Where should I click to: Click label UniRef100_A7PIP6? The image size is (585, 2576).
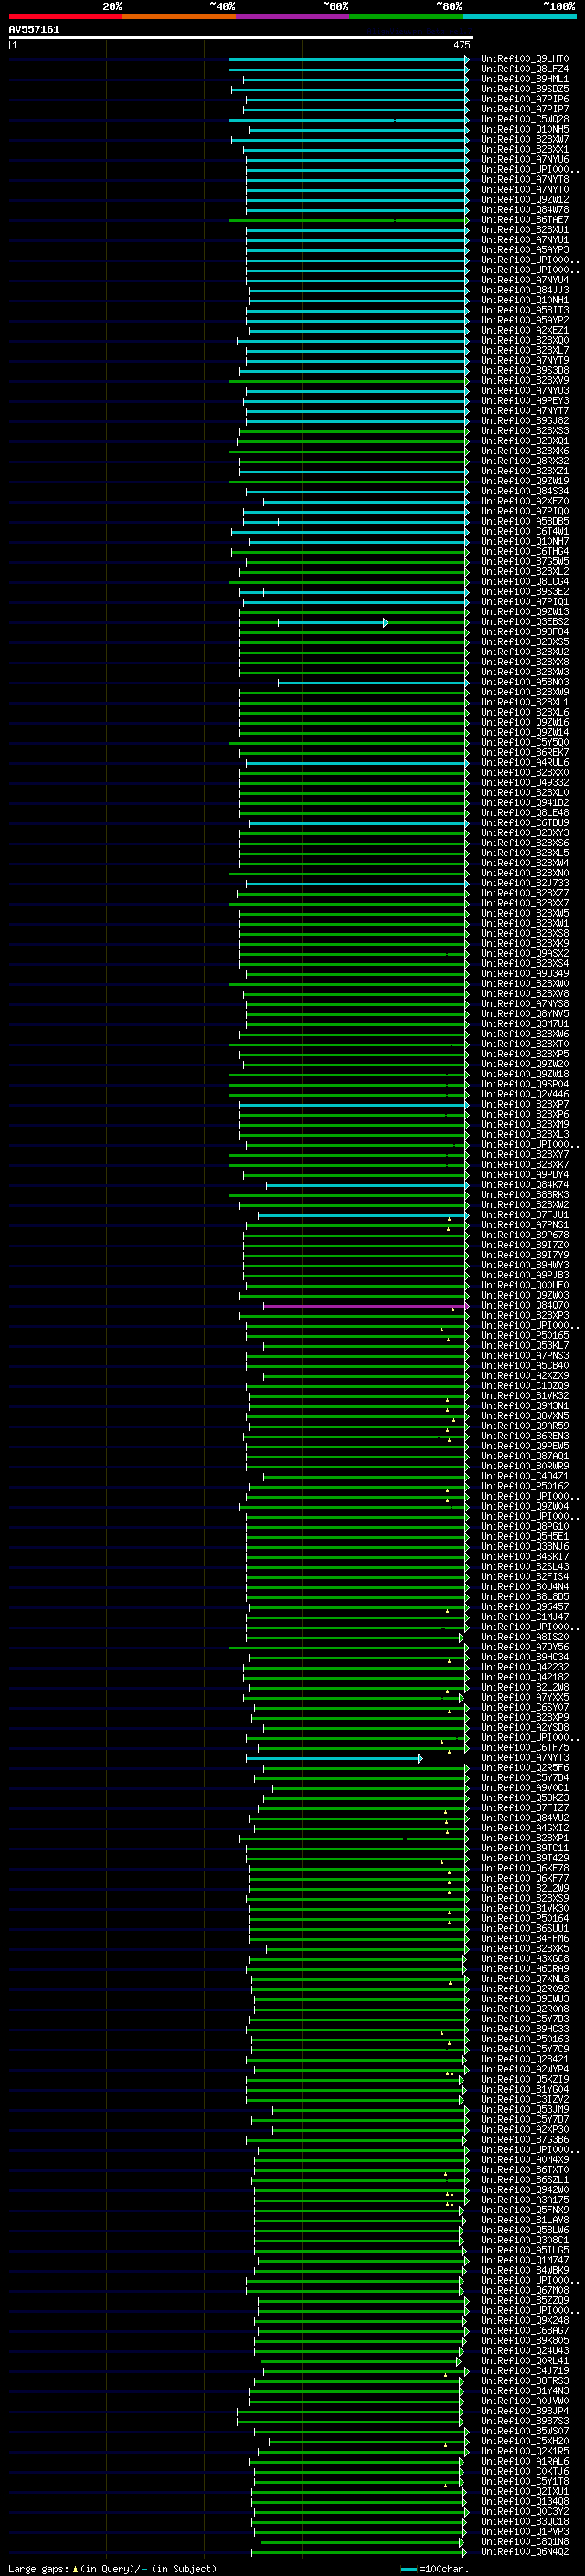tap(524, 100)
